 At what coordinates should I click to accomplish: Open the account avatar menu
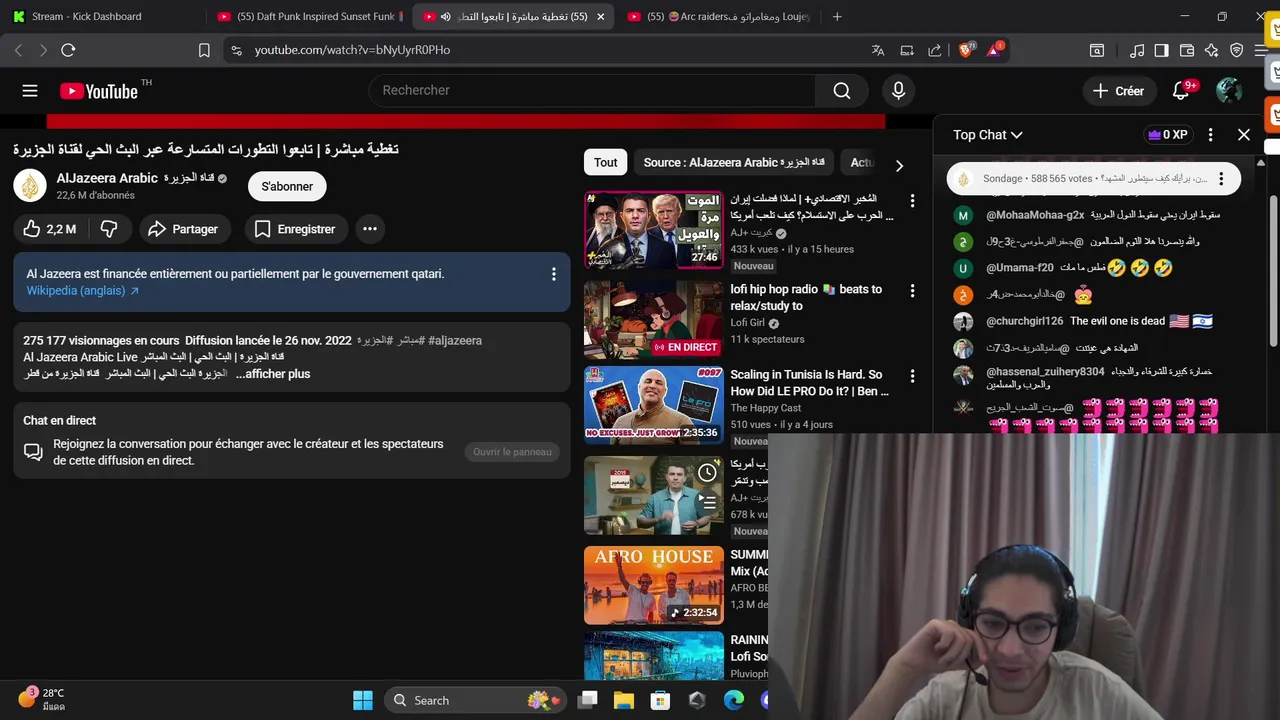(x=1229, y=91)
